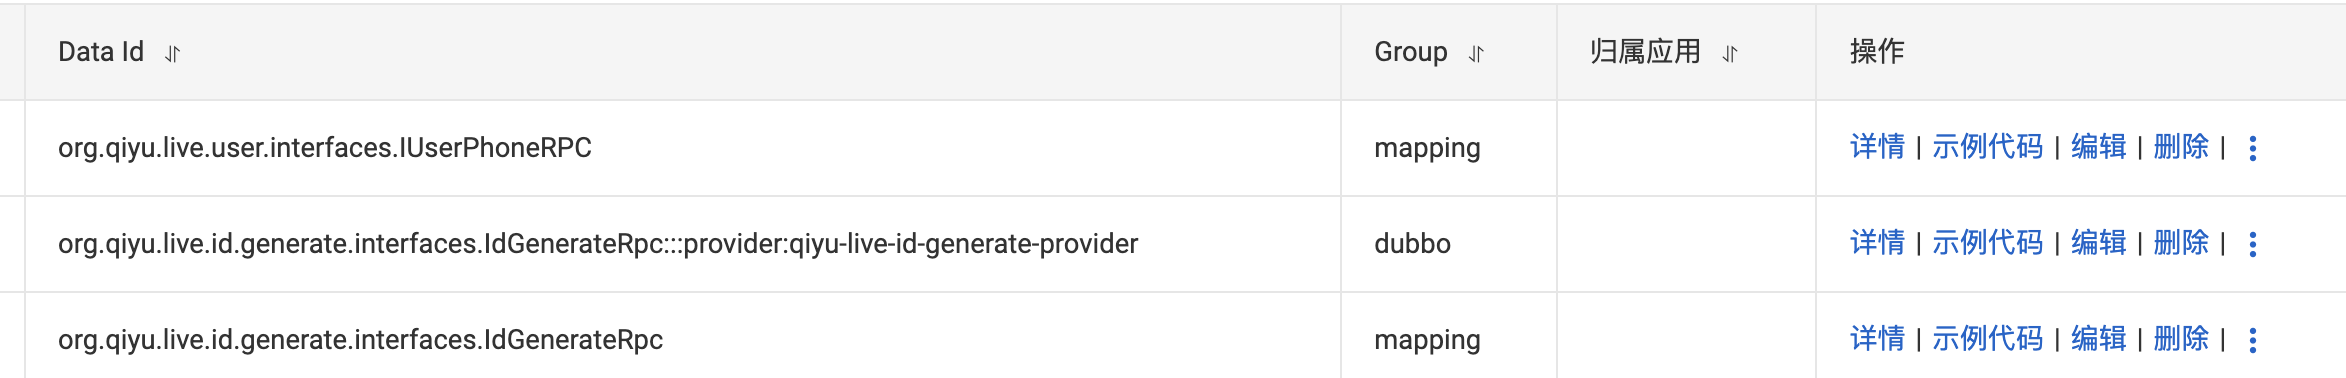The height and width of the screenshot is (378, 2346).
Task: Choose 删除 on the dubbo provider row
Action: pyautogui.click(x=2181, y=243)
